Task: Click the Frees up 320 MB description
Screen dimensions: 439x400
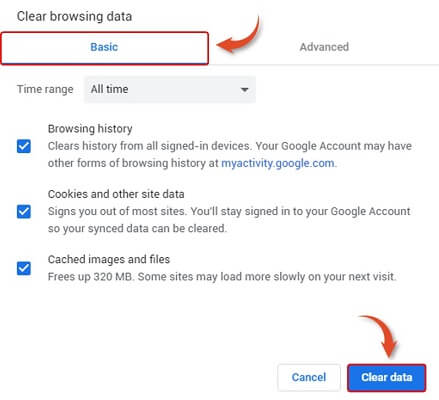Action: (222, 277)
